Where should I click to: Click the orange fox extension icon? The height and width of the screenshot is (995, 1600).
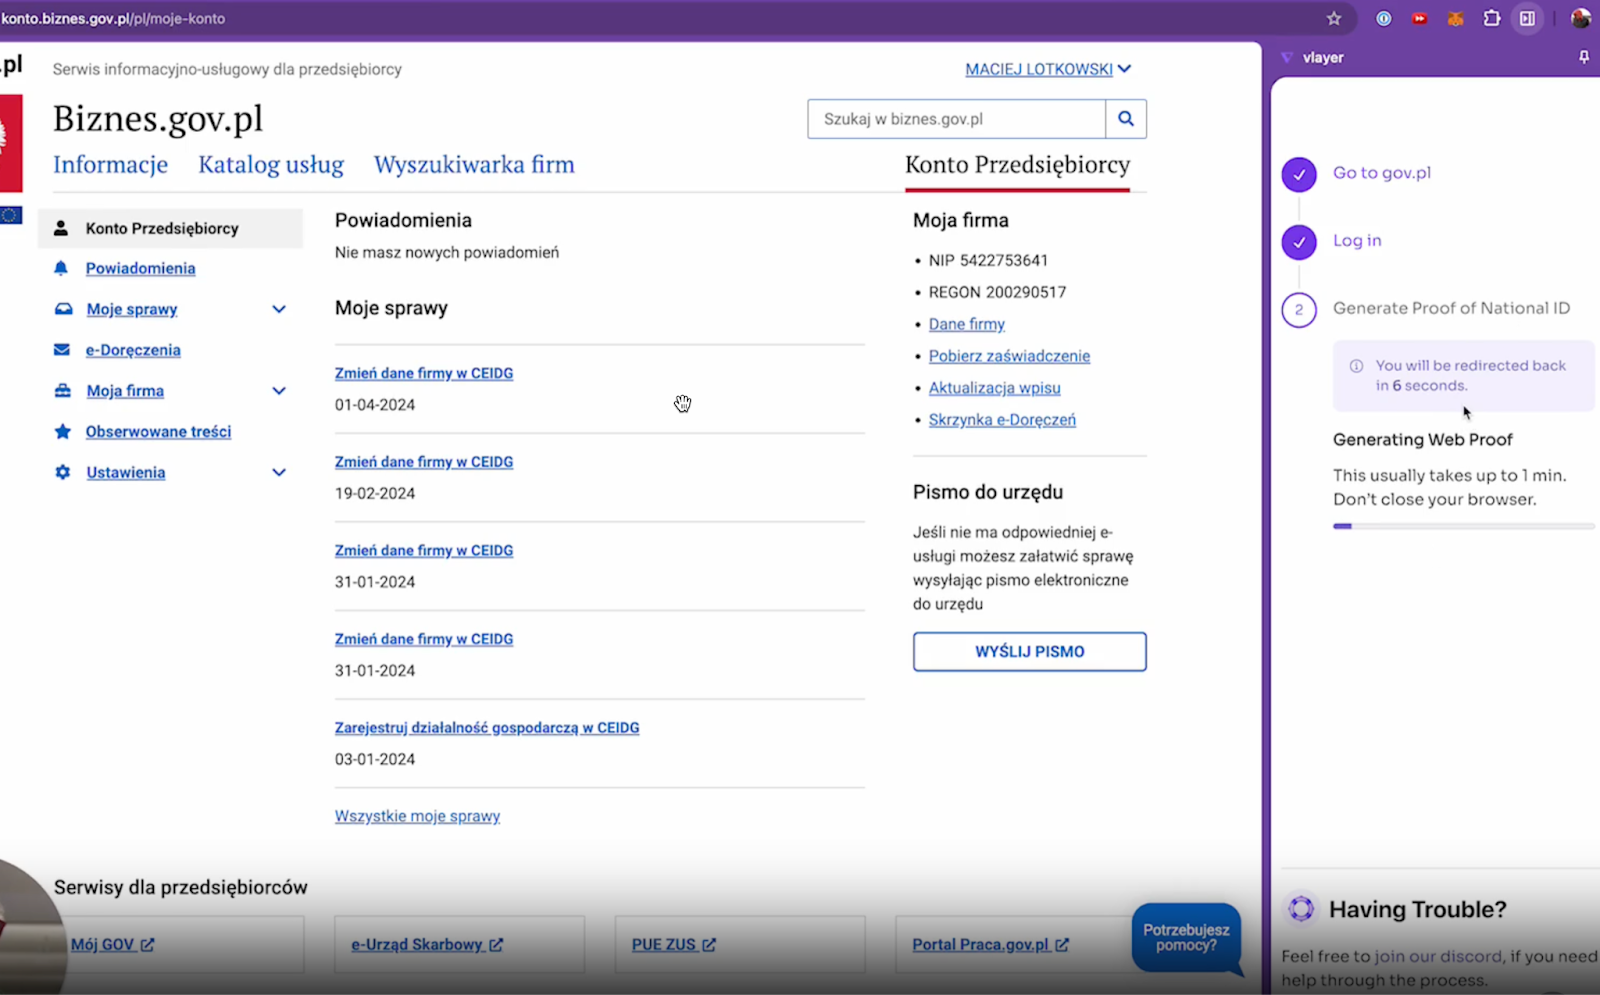(x=1455, y=18)
